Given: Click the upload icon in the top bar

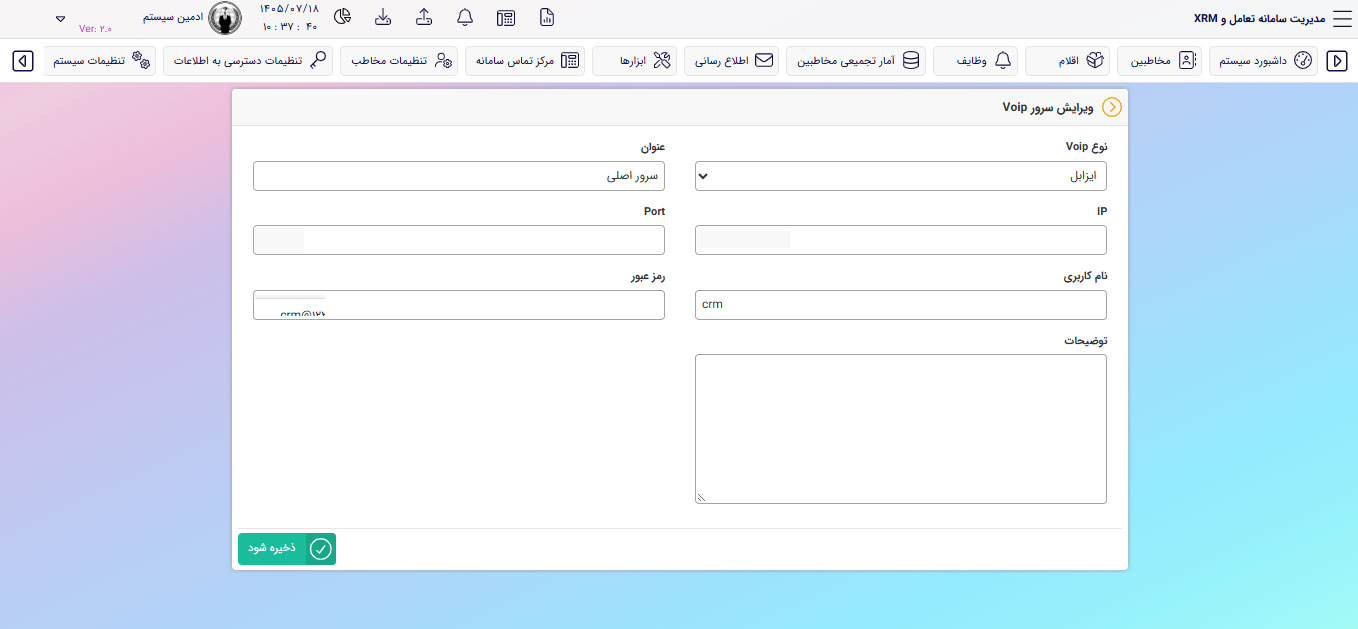Looking at the screenshot, I should [424, 17].
